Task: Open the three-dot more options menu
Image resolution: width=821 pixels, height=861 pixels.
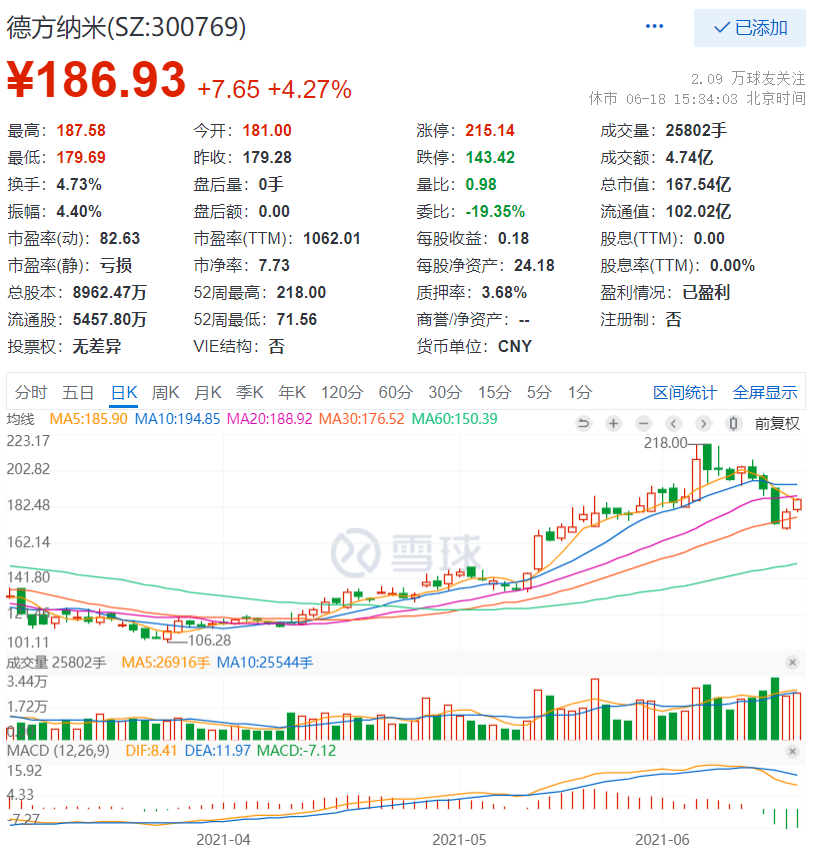Action: click(654, 26)
